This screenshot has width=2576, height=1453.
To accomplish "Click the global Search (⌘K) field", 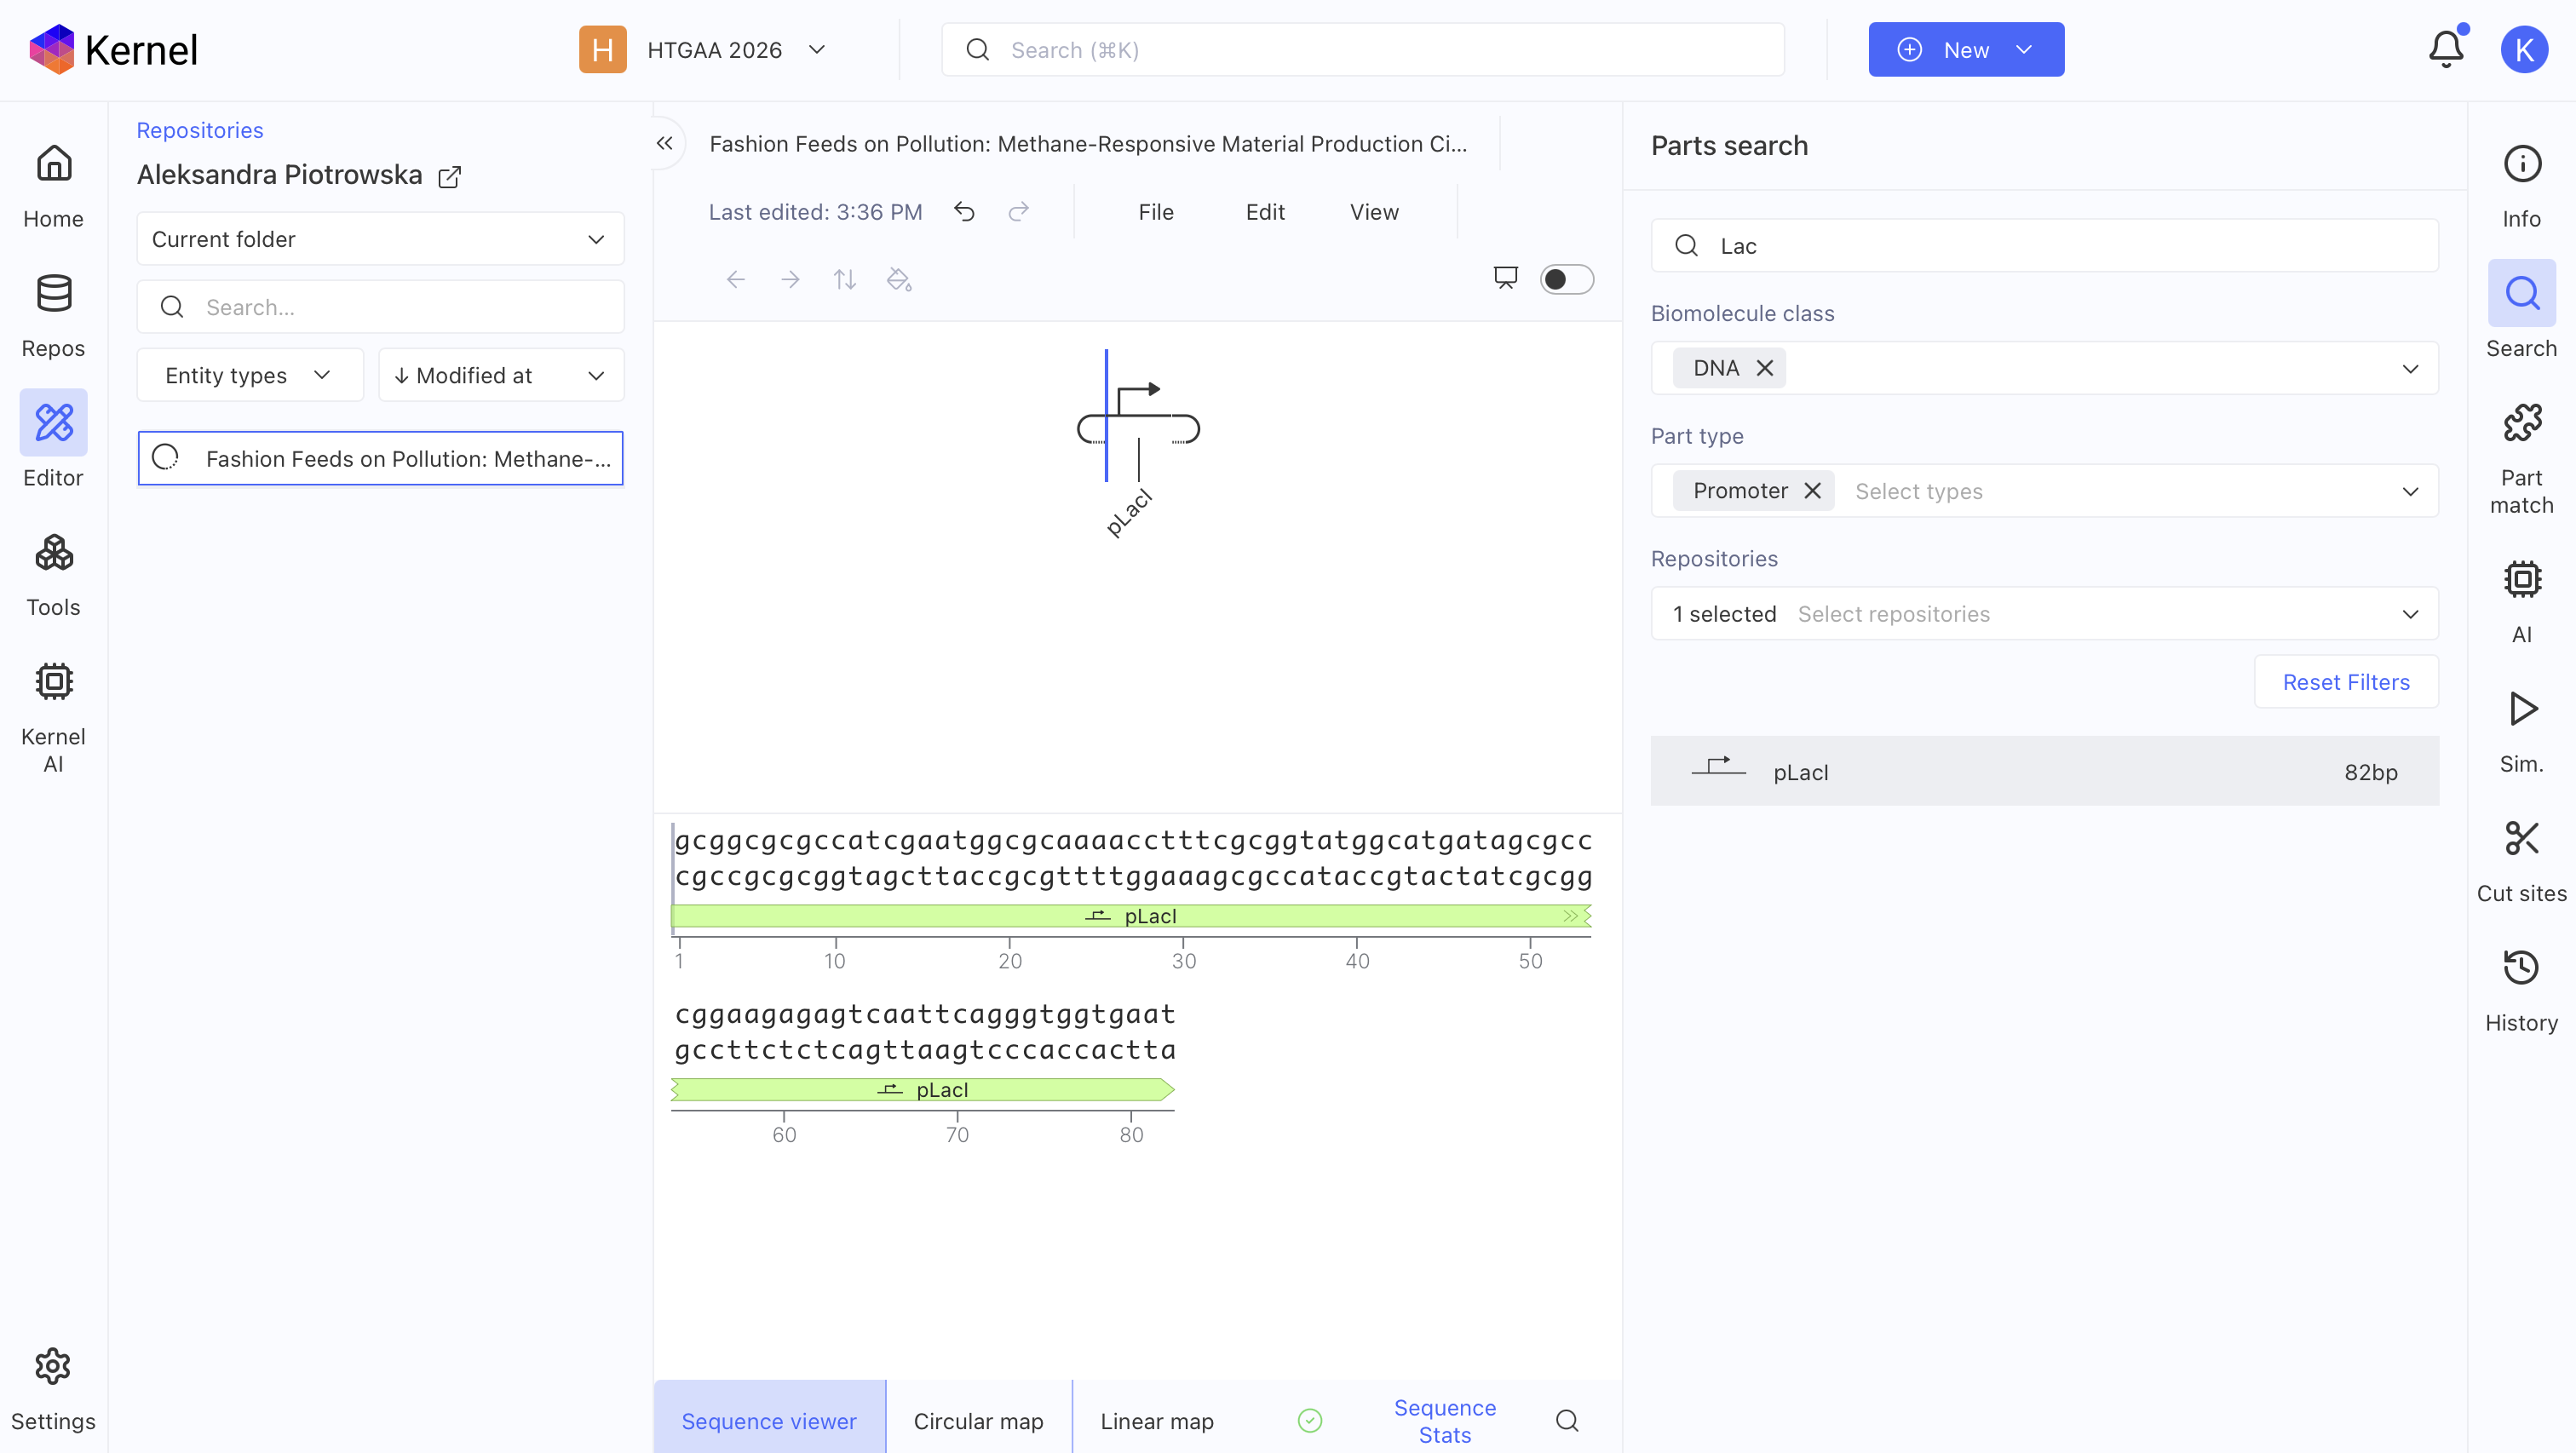I will click(1363, 50).
